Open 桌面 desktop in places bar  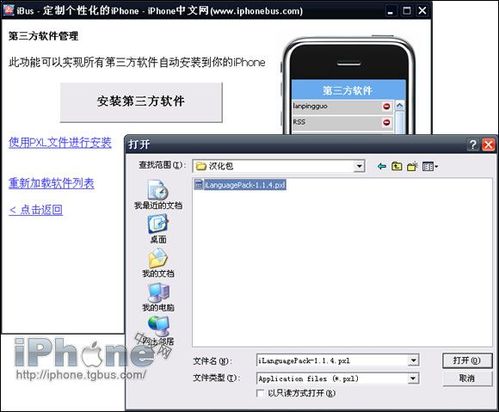click(x=158, y=229)
